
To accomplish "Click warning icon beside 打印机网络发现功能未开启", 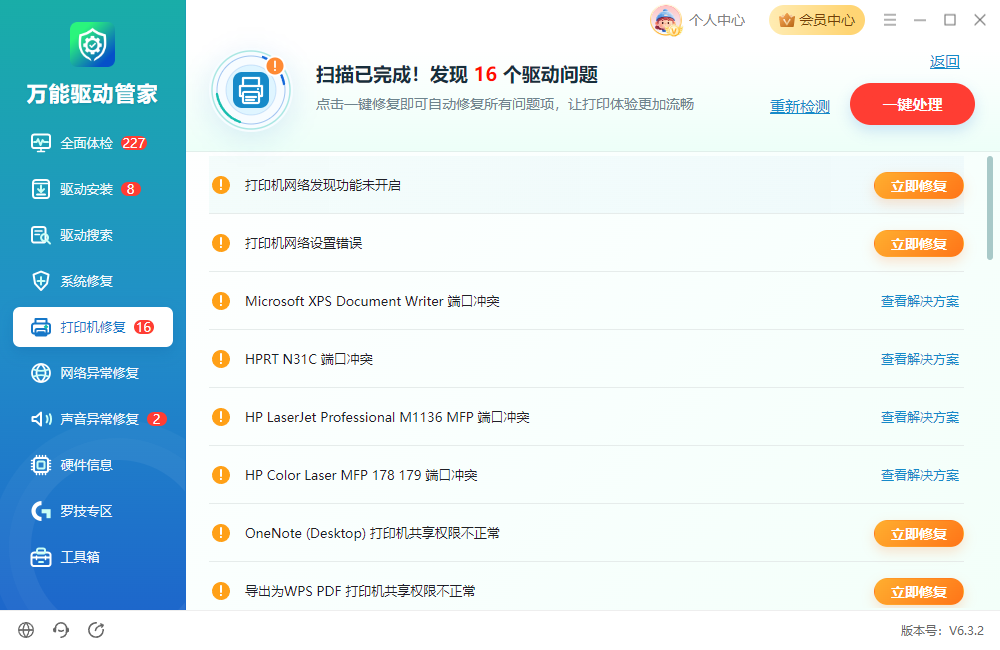I will [x=221, y=185].
